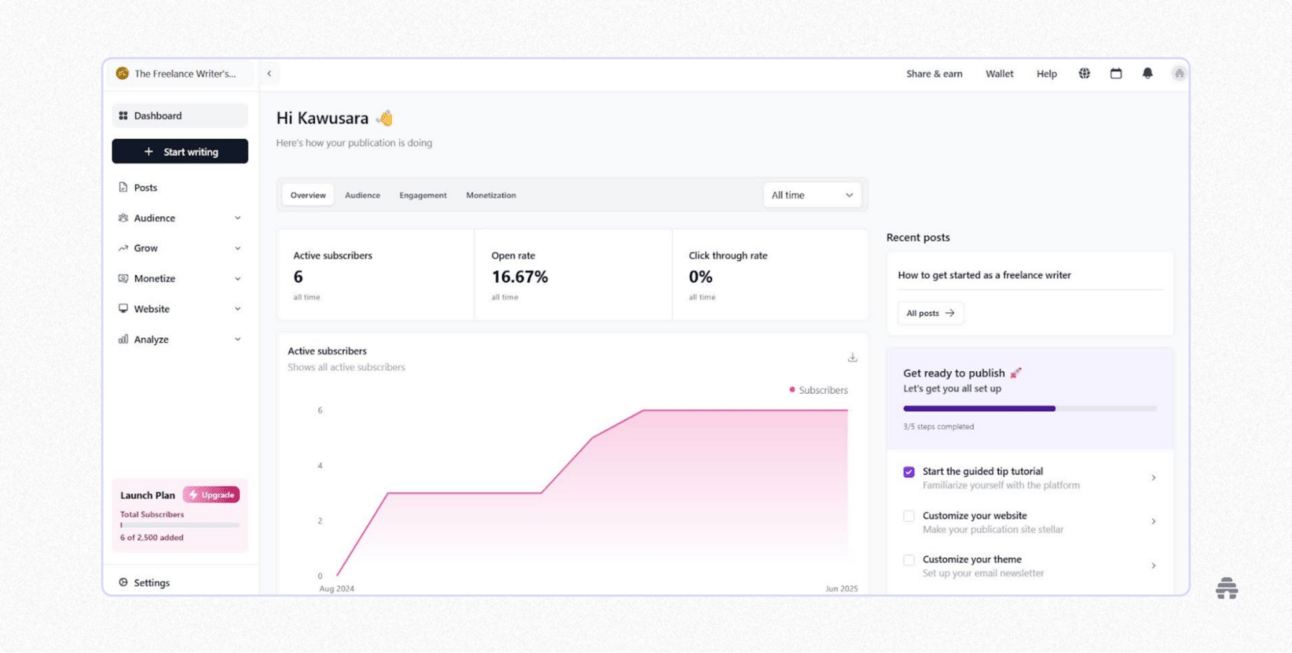Click the globe icon in the header
Screen dimensions: 1292x653
pyautogui.click(x=1084, y=73)
